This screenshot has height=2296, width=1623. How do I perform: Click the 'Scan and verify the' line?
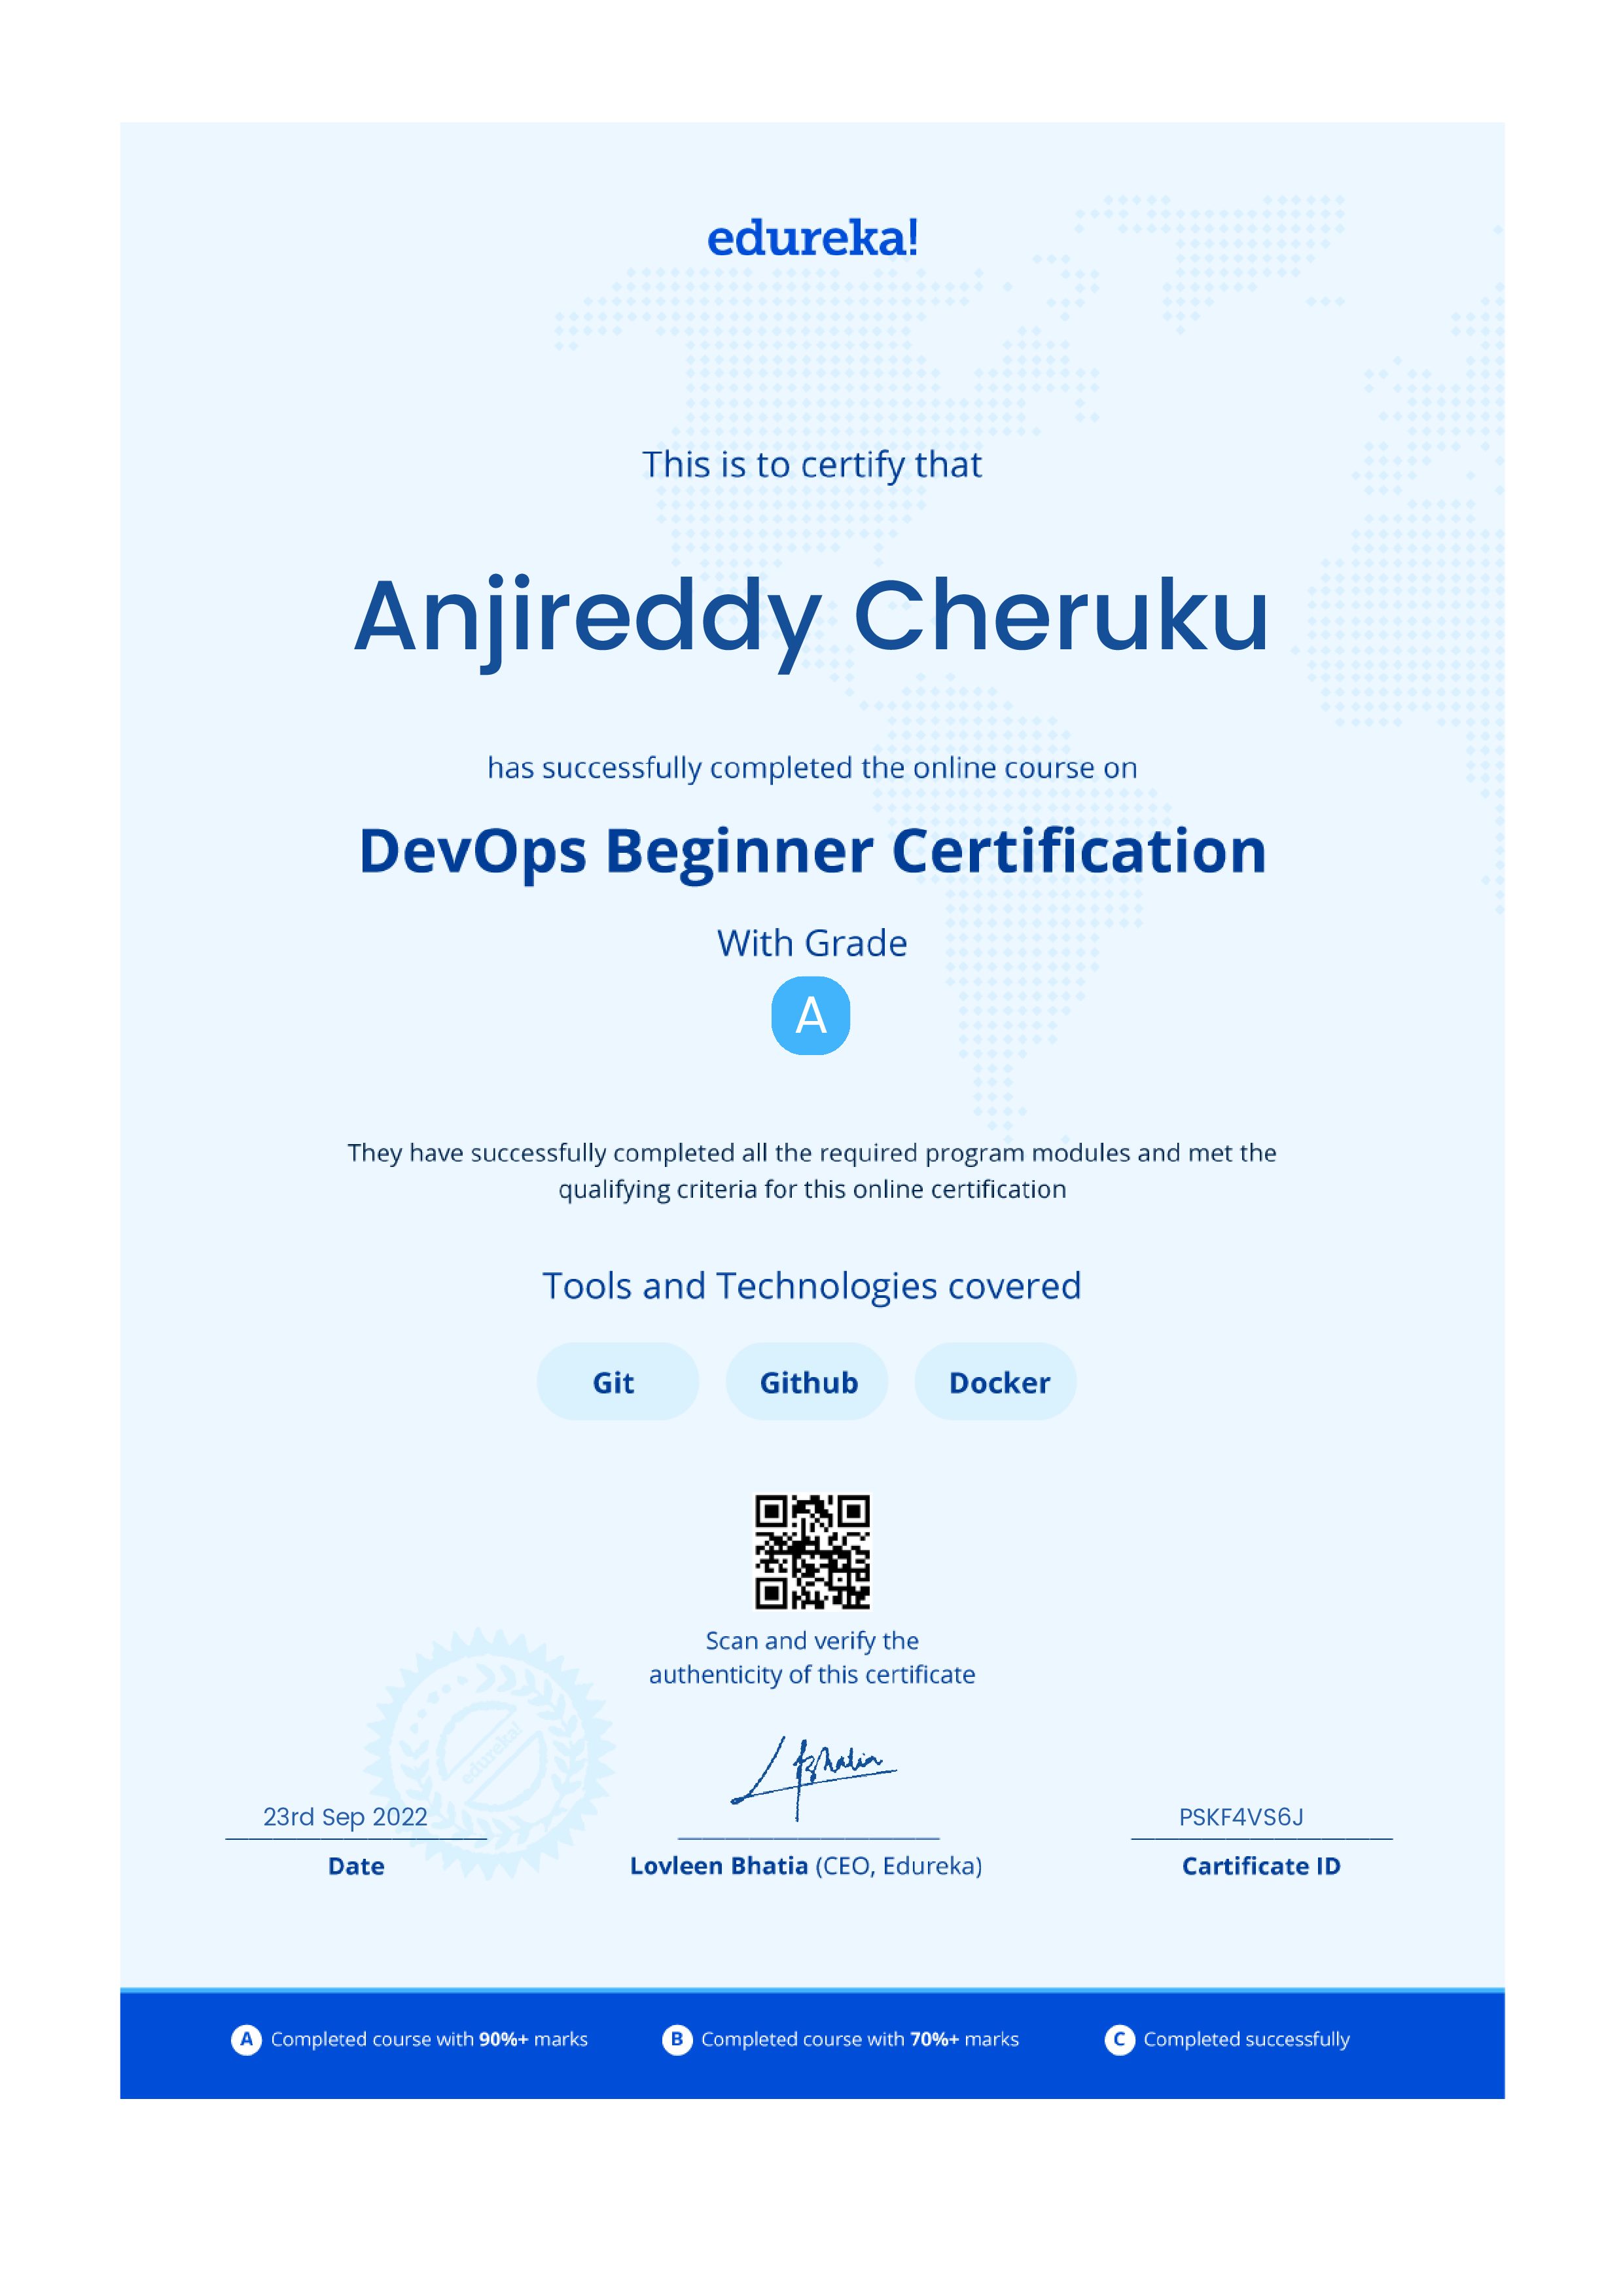tap(812, 1641)
